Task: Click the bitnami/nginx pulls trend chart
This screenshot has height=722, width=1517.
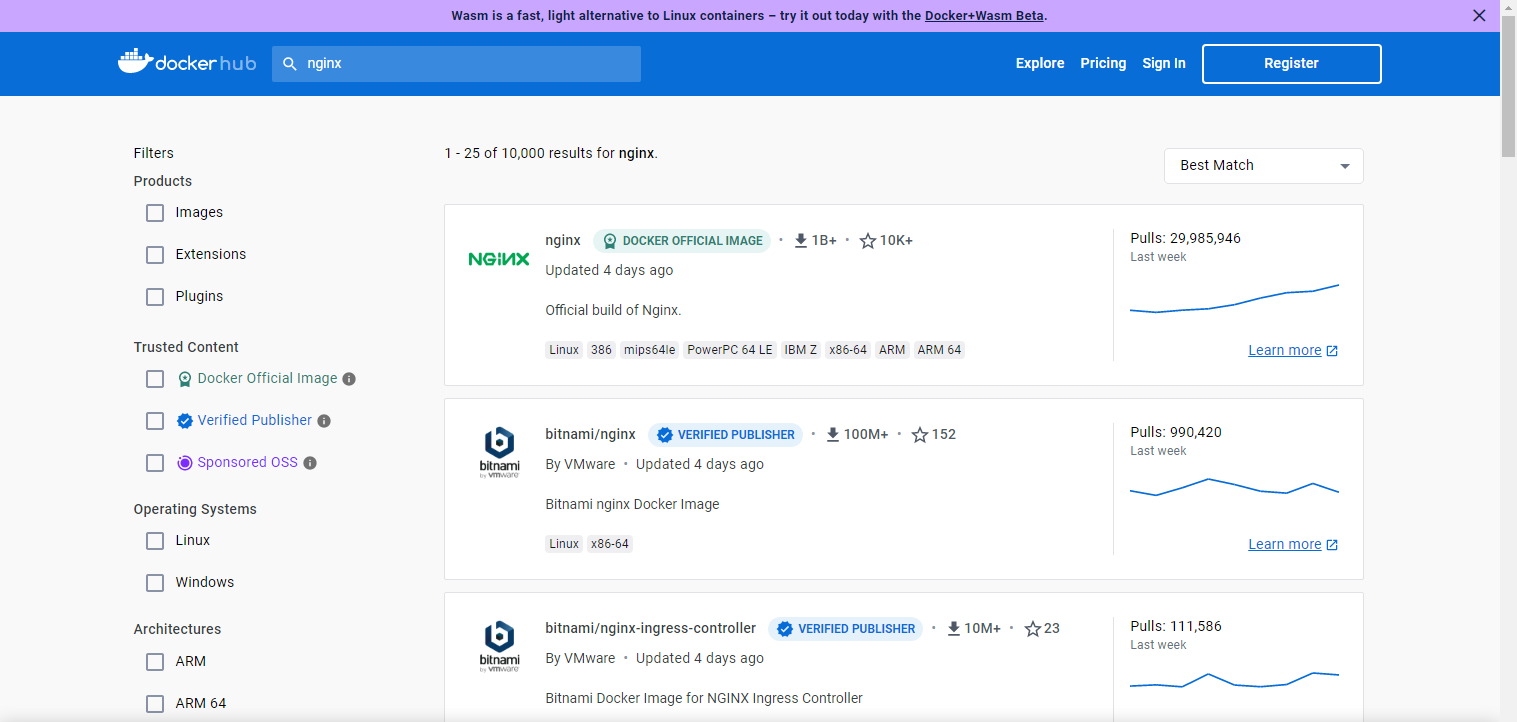Action: pos(1234,487)
